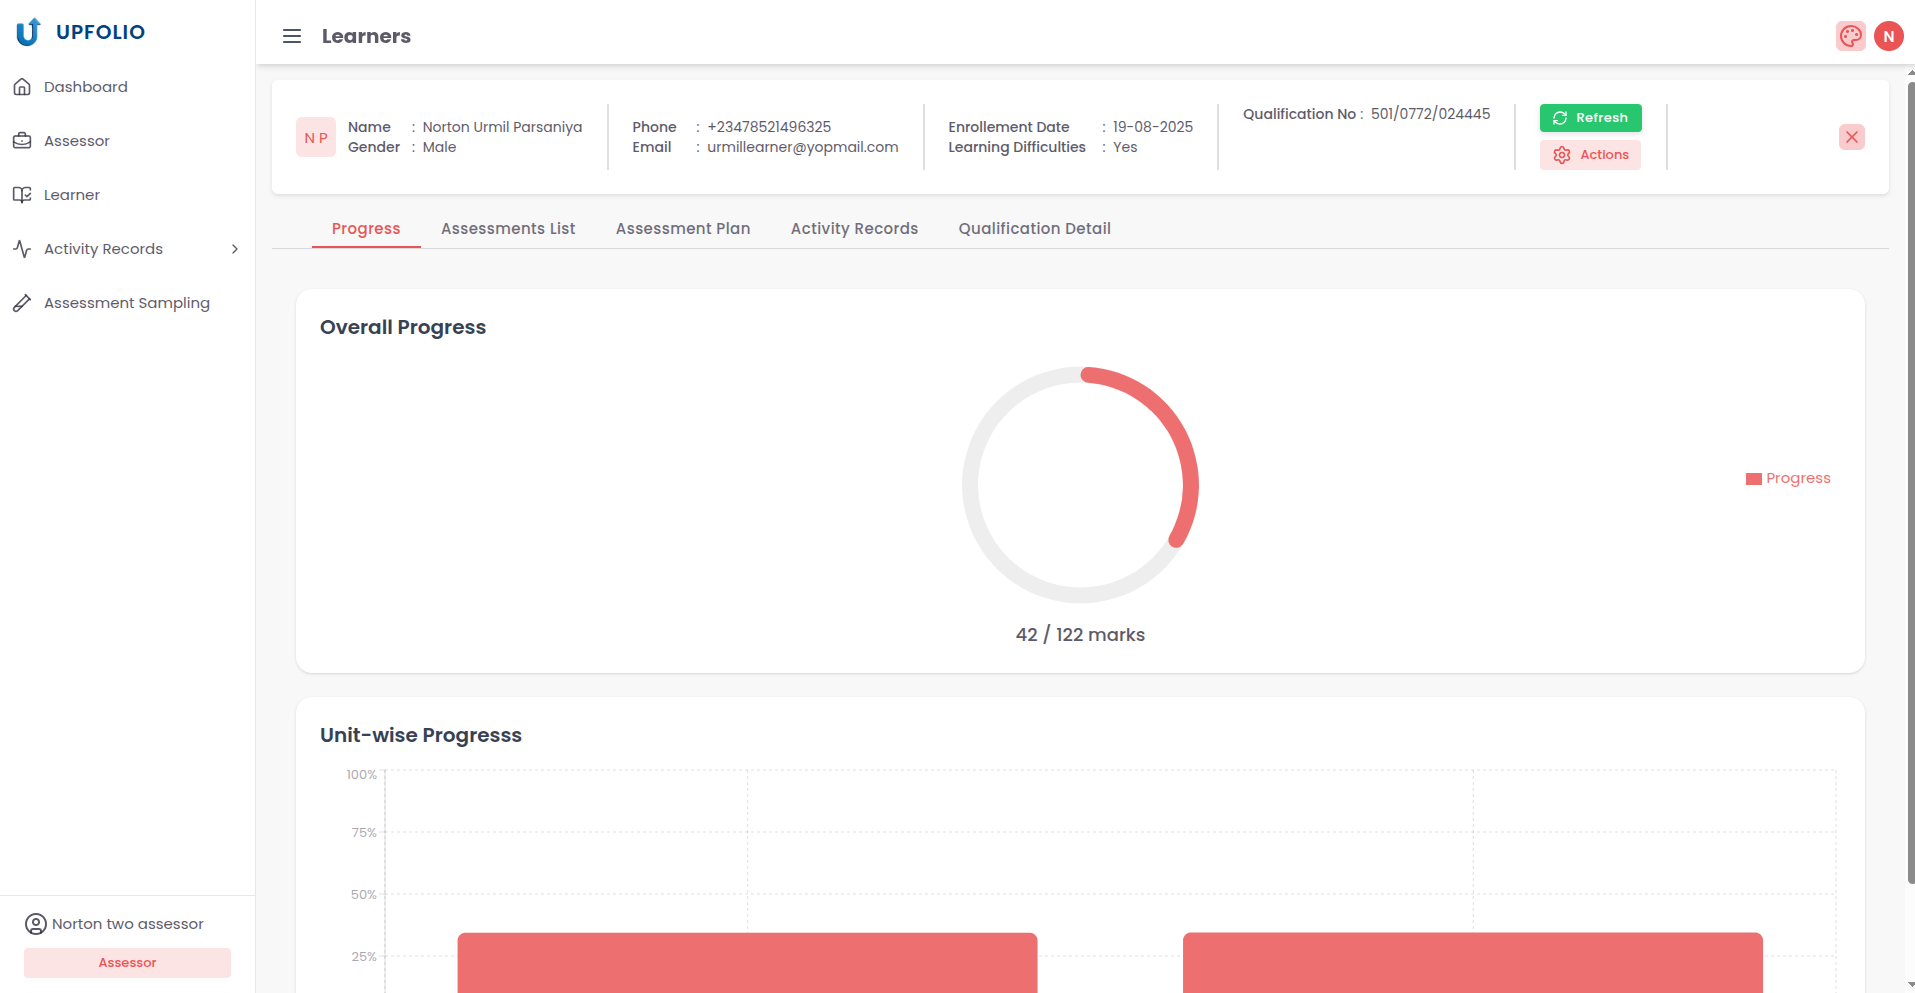Select the Assessment Sampling pen icon
Viewport: 1915px width, 993px height.
click(x=23, y=302)
